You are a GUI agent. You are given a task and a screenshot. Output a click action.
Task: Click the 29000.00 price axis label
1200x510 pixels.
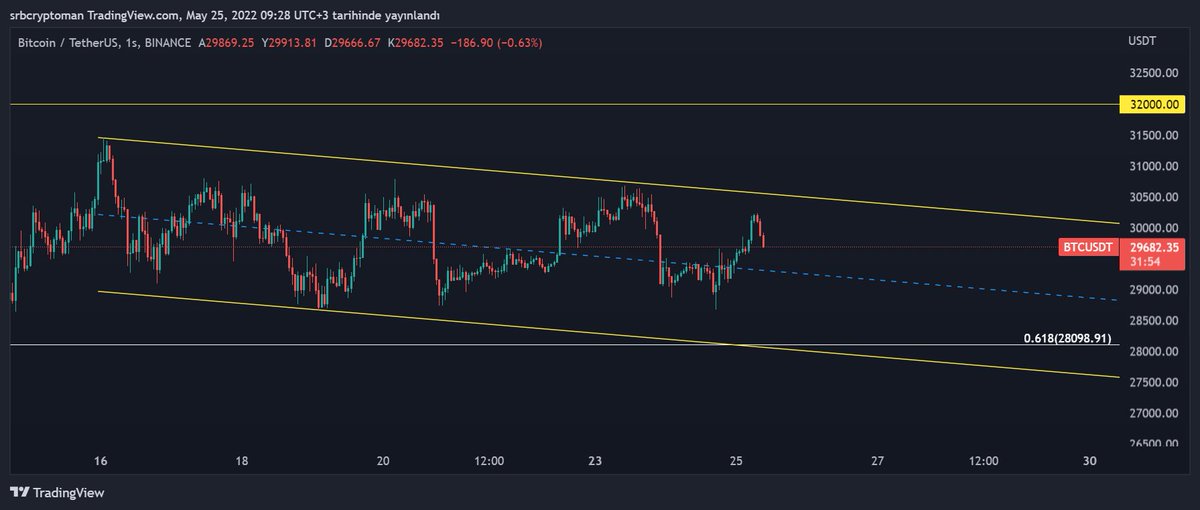1153,290
